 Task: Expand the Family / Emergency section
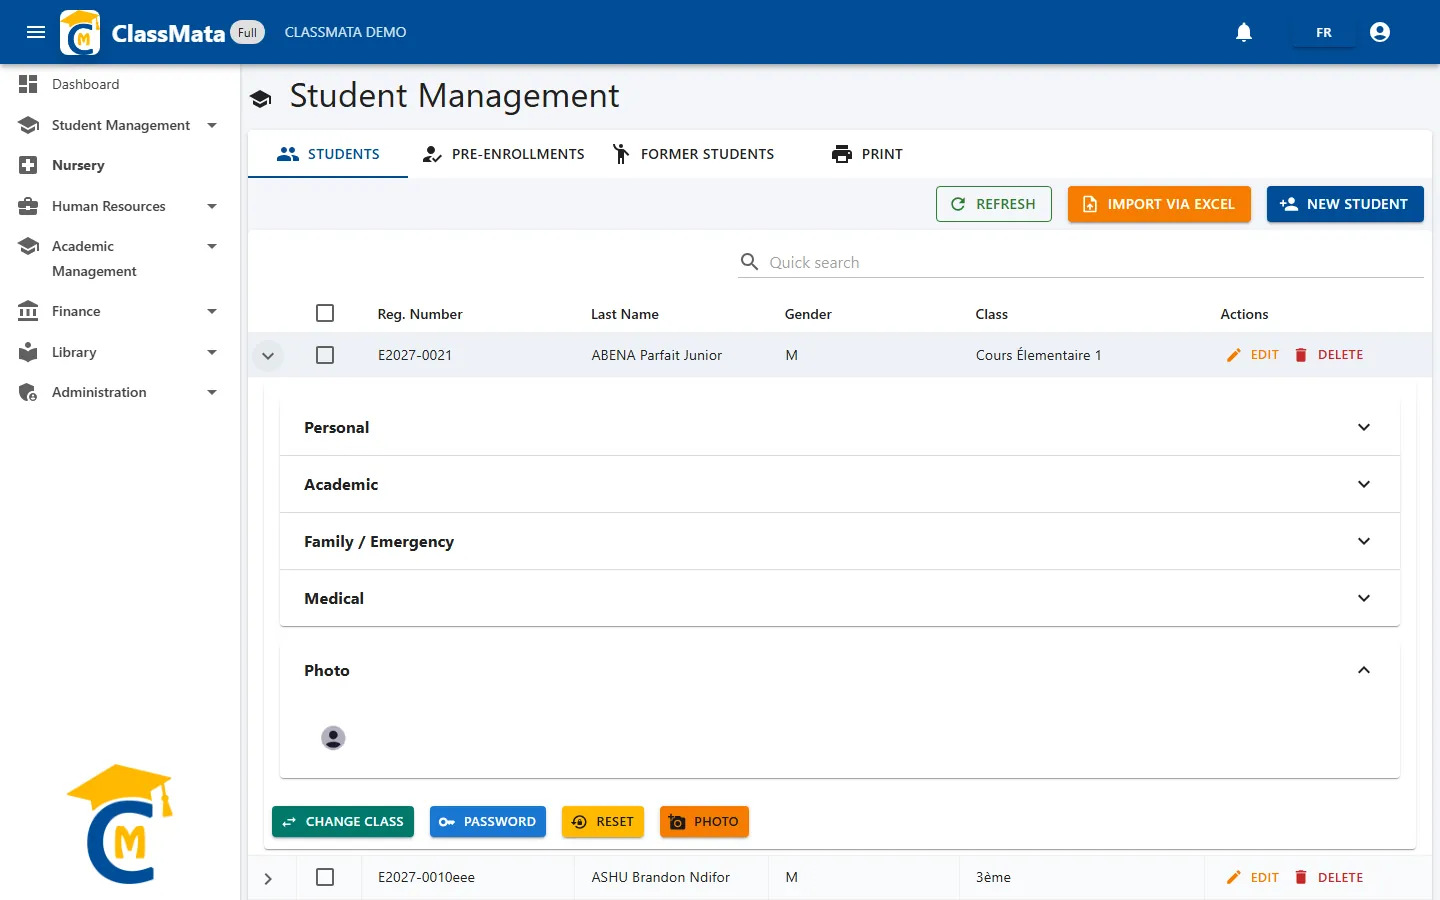(840, 541)
